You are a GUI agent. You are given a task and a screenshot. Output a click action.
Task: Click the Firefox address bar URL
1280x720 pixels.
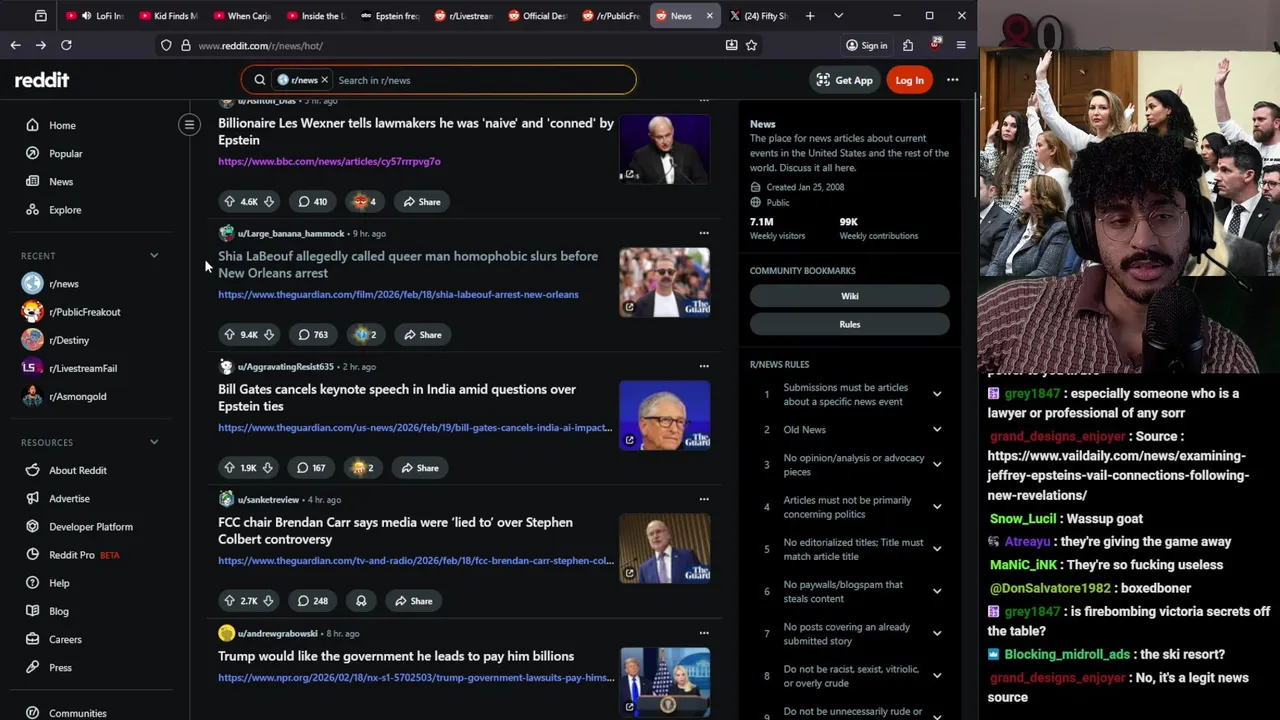tap(260, 45)
